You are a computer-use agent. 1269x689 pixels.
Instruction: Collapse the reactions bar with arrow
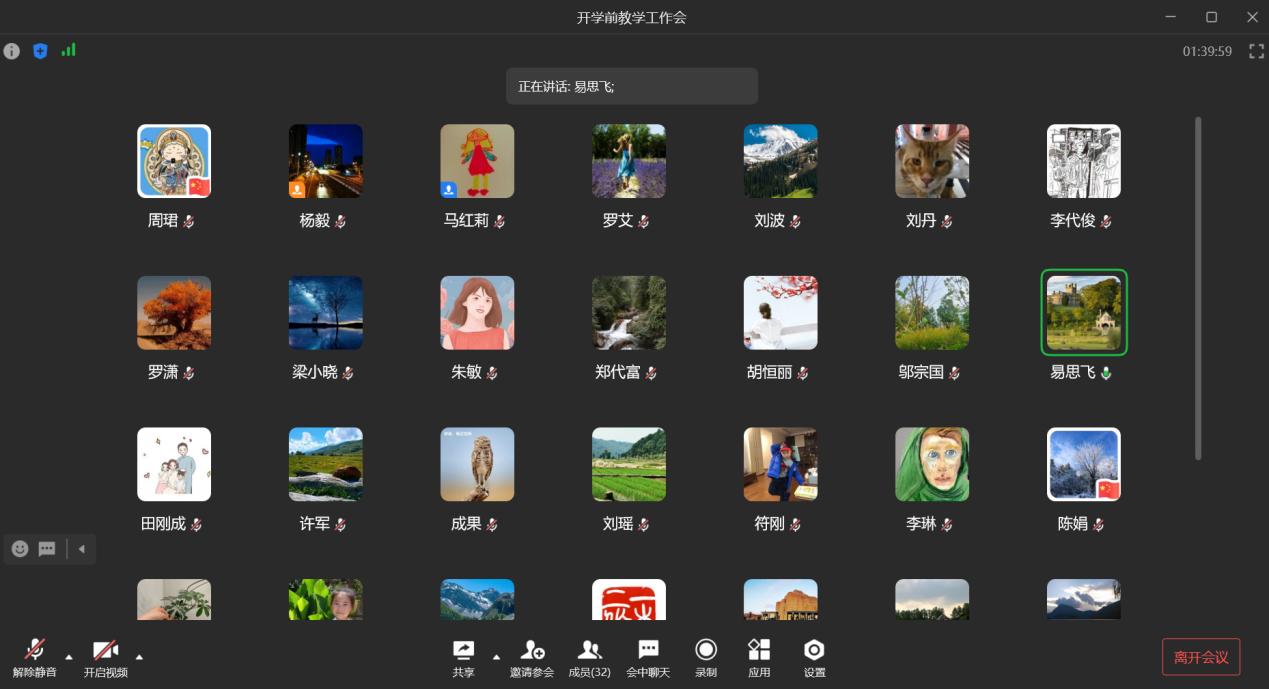pos(82,549)
